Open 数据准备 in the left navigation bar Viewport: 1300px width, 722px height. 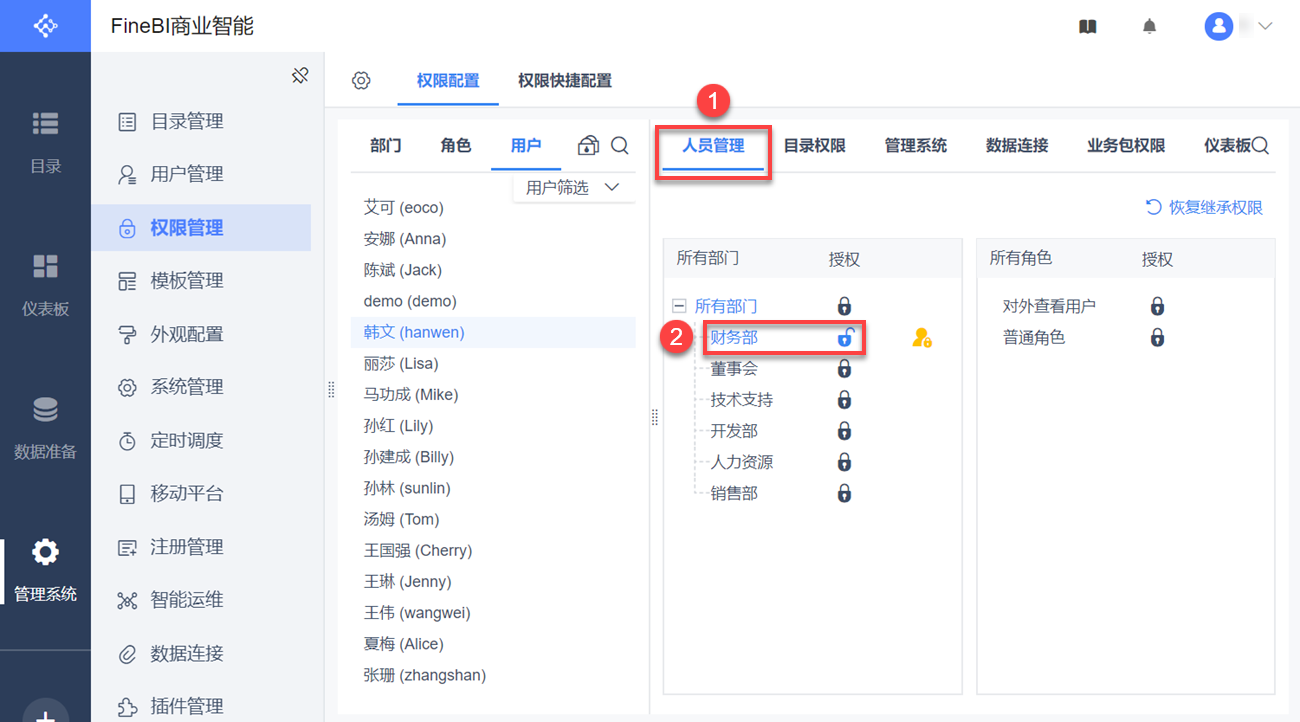(x=45, y=425)
